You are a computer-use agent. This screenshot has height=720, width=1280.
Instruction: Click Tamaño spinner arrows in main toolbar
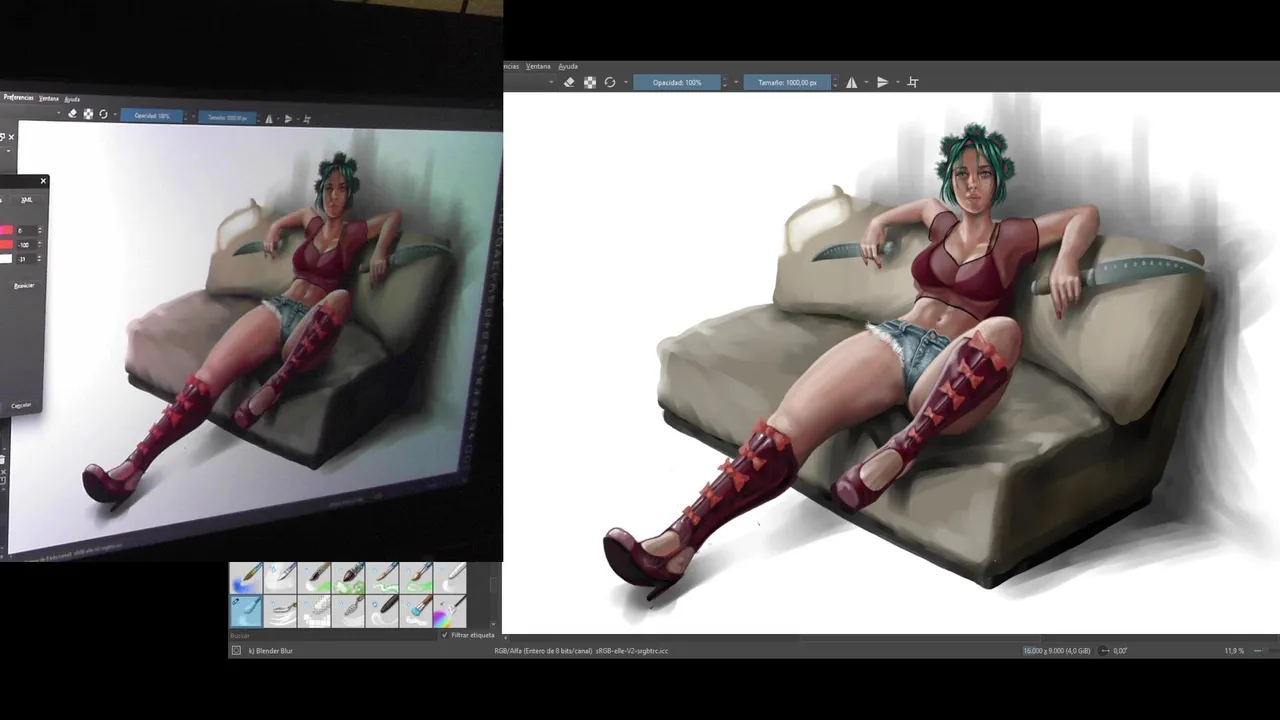[x=836, y=82]
